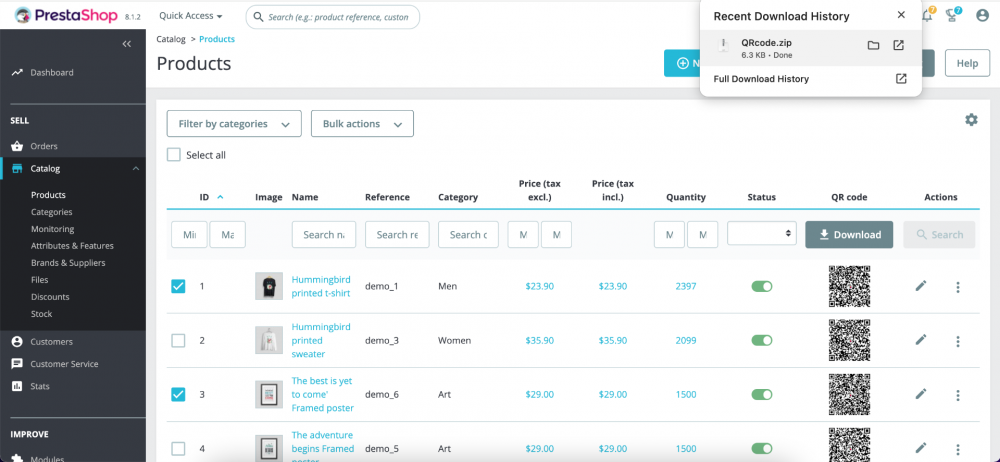Open the Status filter select
1000x462 pixels.
click(x=762, y=234)
